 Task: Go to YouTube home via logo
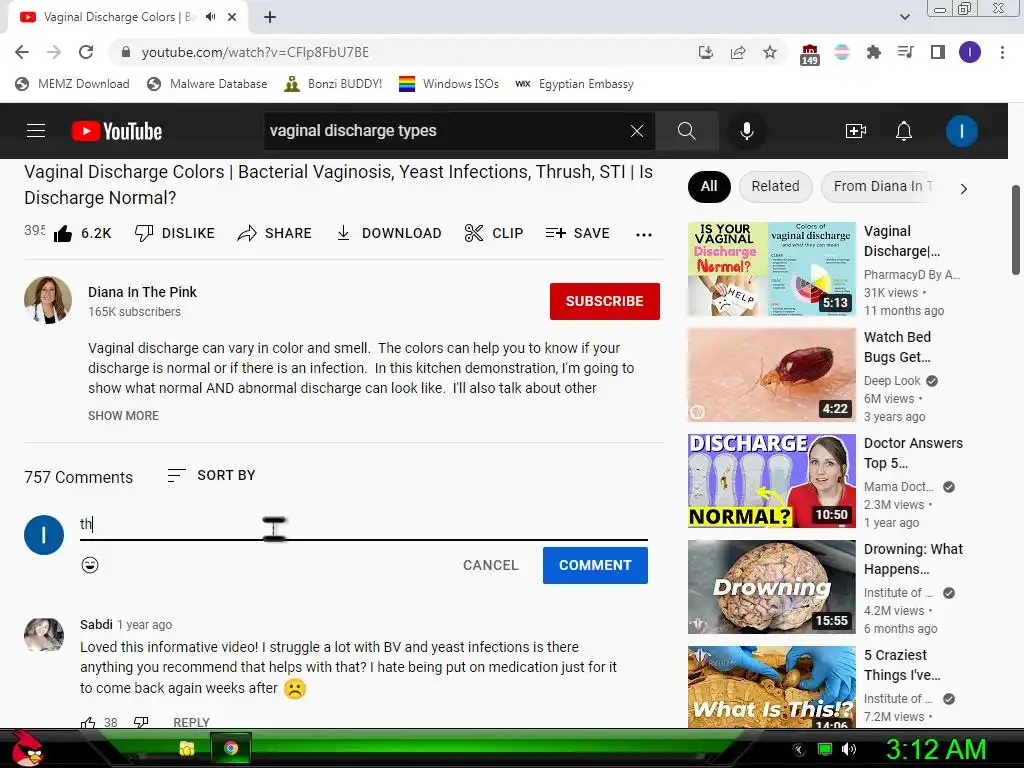coord(117,131)
